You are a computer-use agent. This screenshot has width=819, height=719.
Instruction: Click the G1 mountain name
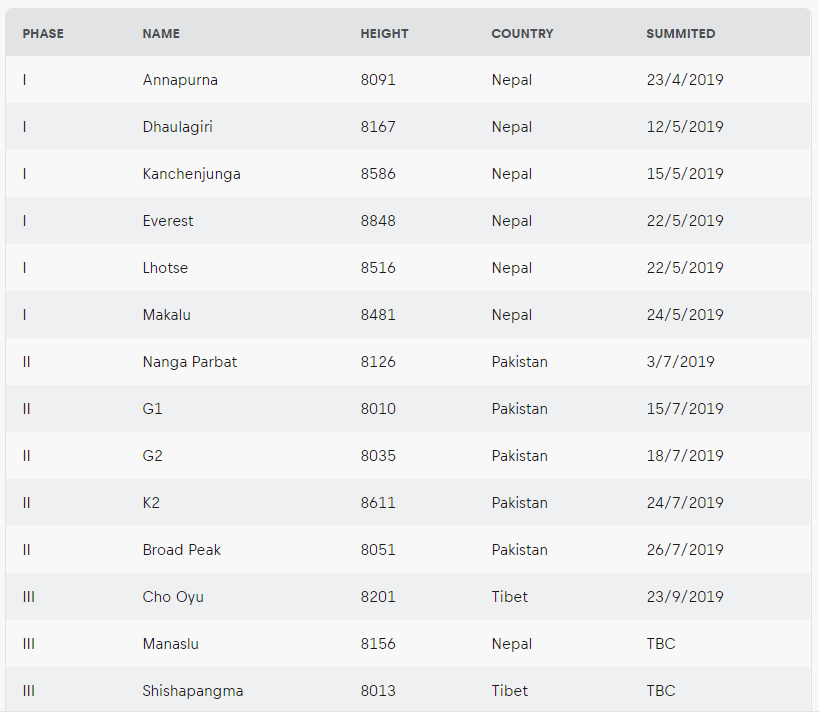coord(152,409)
